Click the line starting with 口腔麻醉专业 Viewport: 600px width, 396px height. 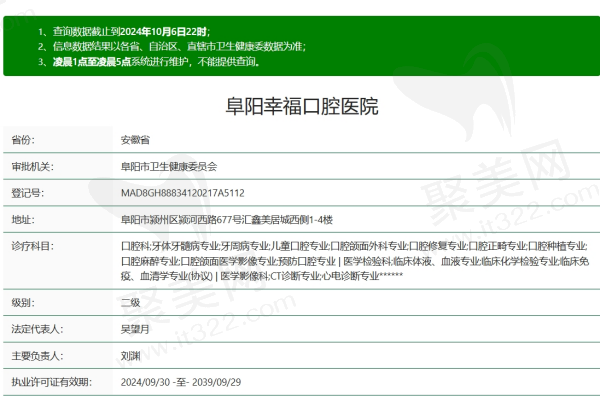[x=355, y=261]
